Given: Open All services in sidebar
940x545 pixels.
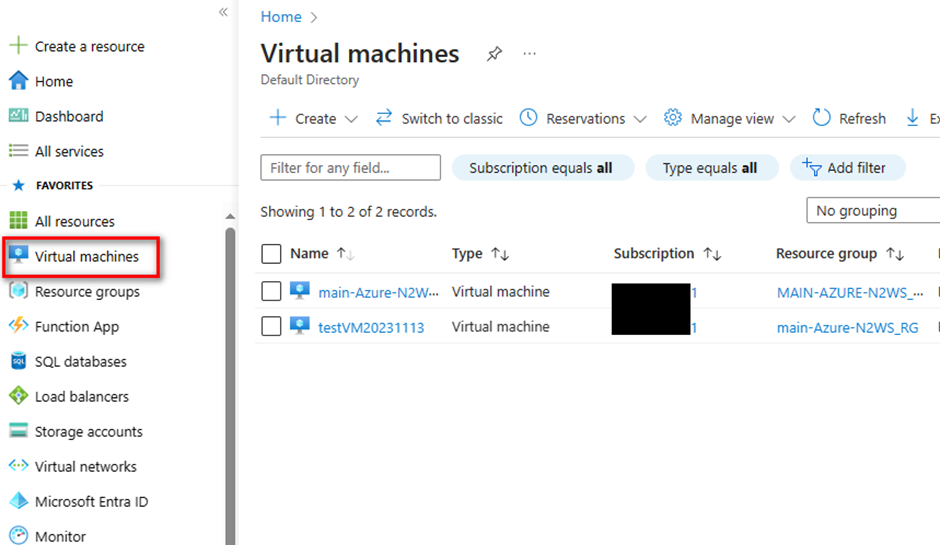Looking at the screenshot, I should point(69,151).
